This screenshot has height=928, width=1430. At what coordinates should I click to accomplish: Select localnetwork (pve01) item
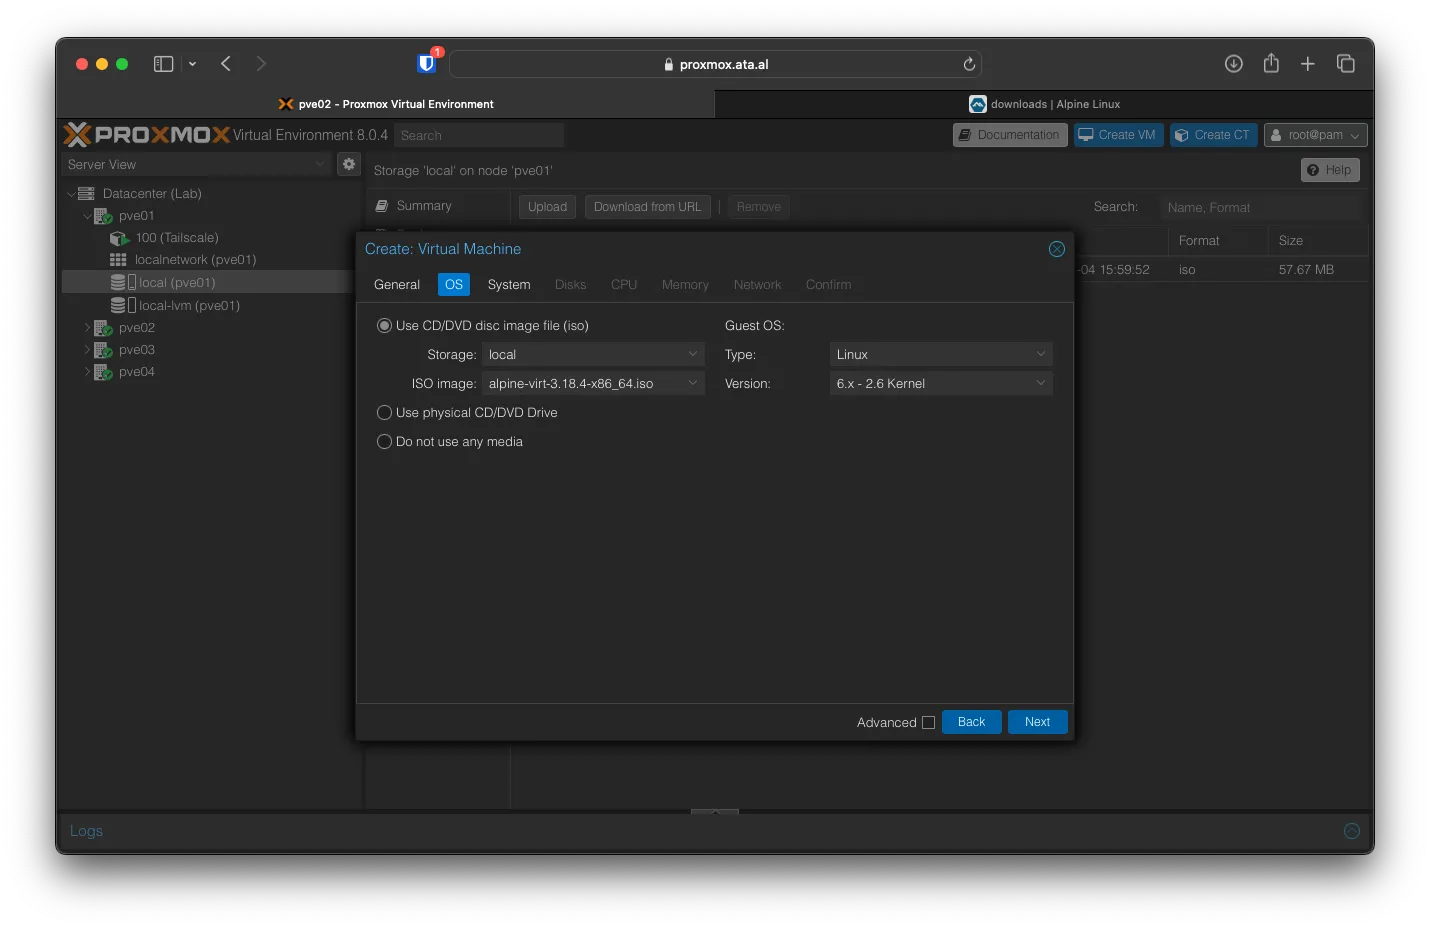195,260
